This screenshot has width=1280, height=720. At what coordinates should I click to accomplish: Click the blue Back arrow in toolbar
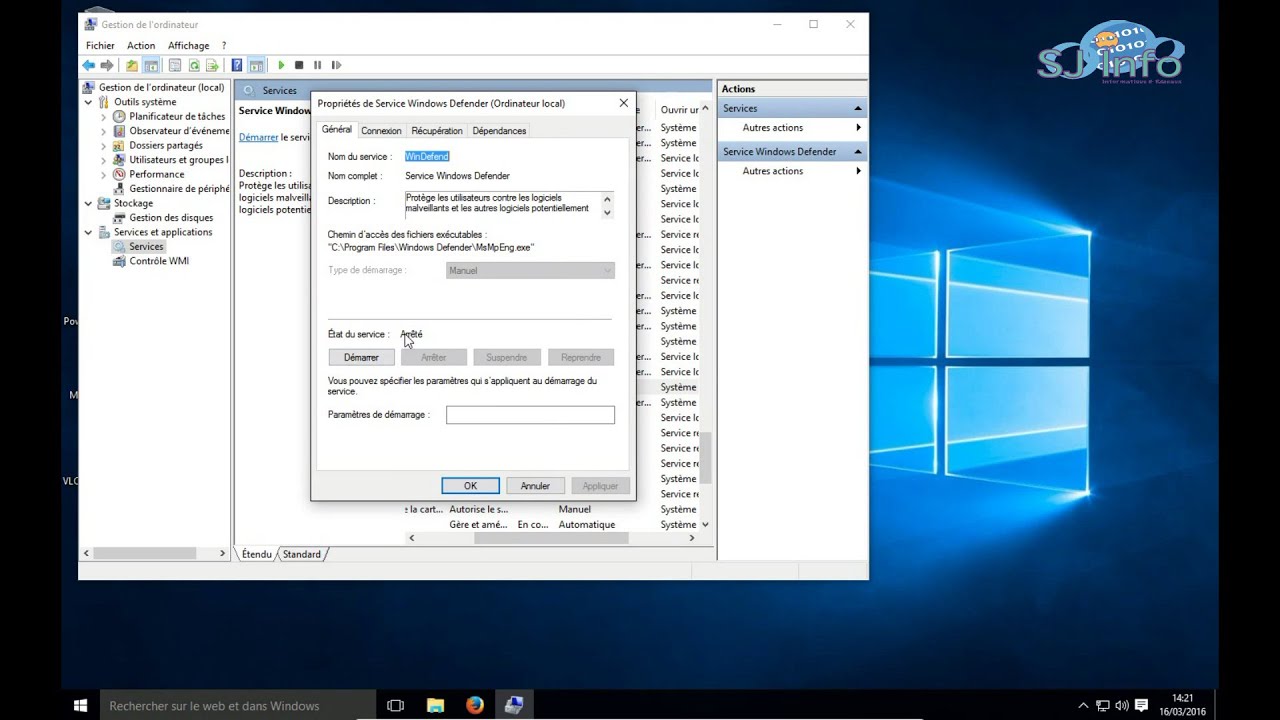click(88, 65)
